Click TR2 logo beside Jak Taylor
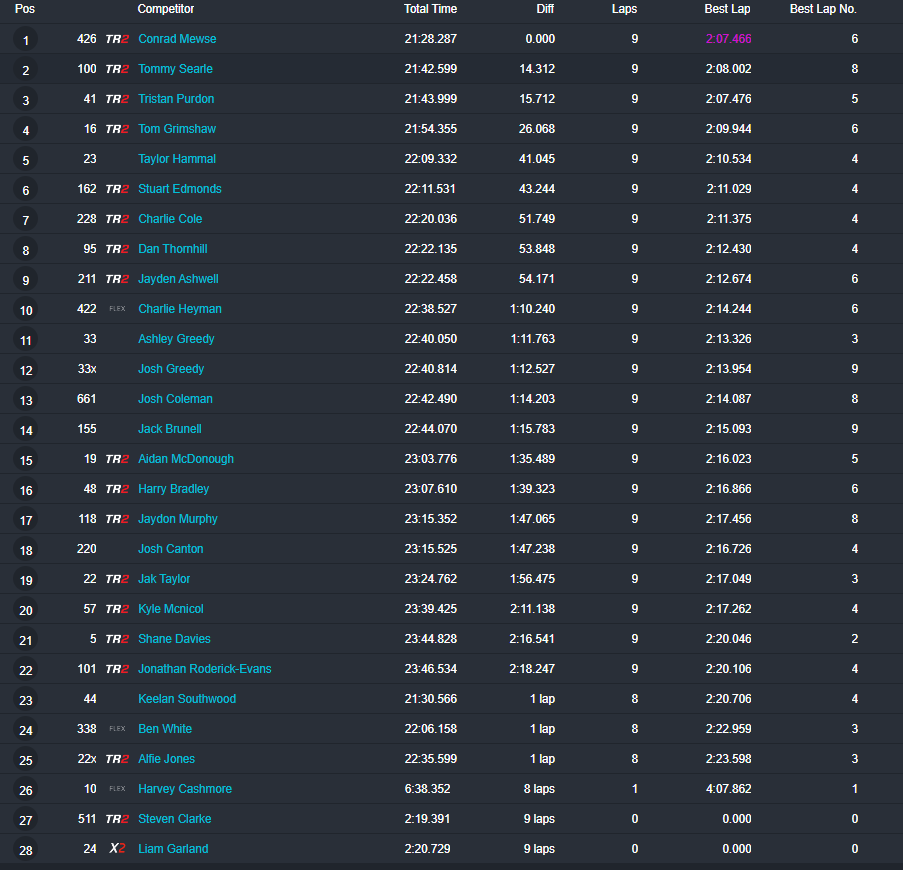The height and width of the screenshot is (870, 903). [117, 579]
